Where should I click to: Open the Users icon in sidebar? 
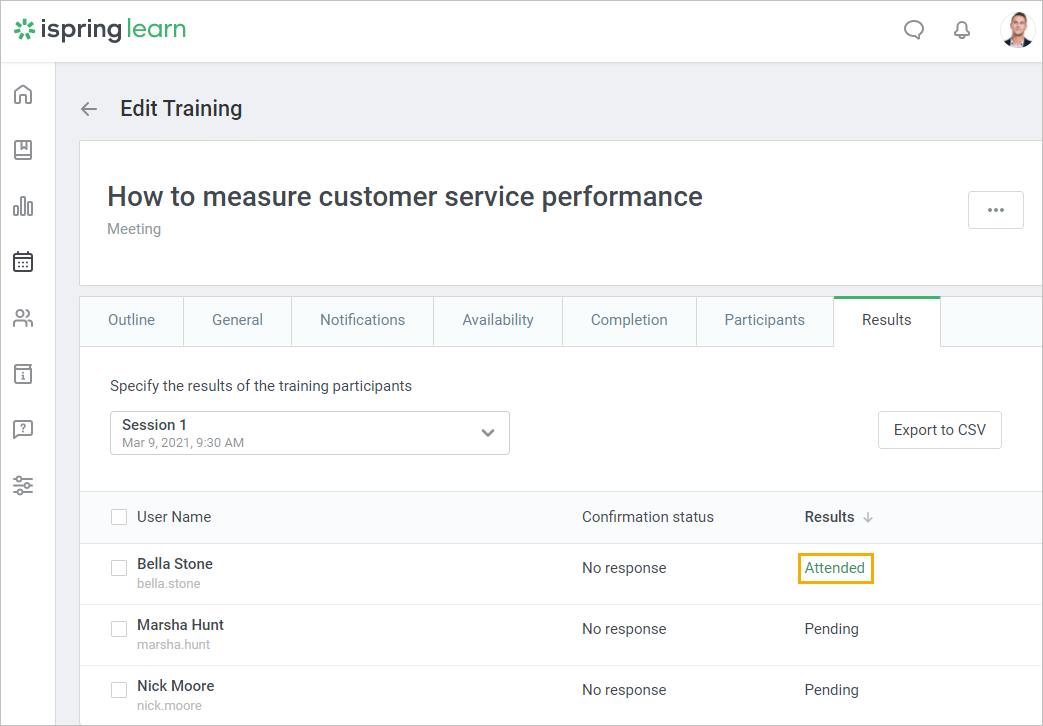[23, 318]
